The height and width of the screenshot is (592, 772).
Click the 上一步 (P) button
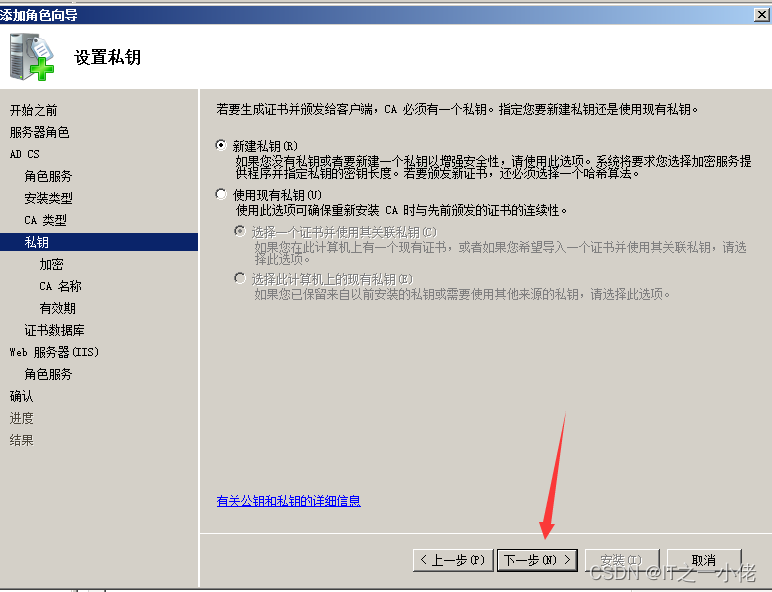pos(453,560)
